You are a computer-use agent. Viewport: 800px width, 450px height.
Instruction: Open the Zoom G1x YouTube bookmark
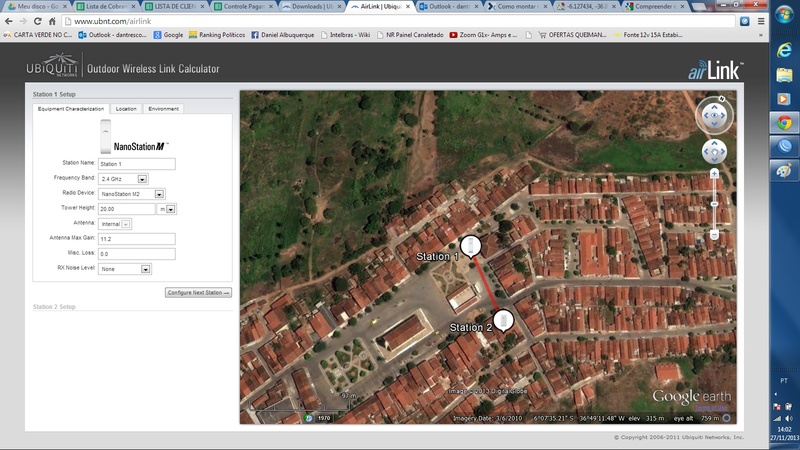(484, 35)
